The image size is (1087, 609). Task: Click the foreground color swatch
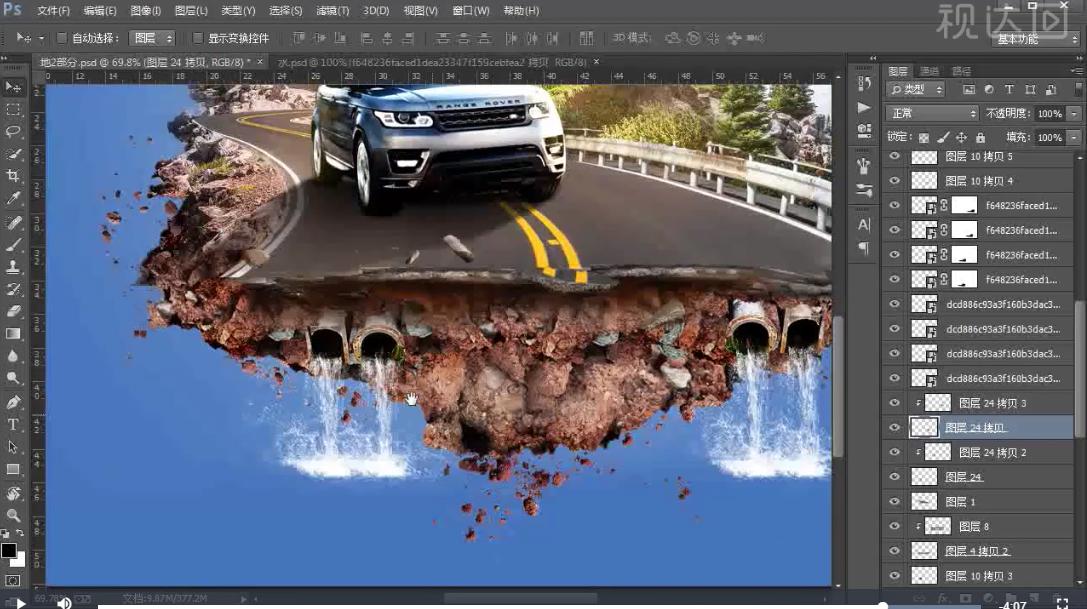(x=9, y=550)
